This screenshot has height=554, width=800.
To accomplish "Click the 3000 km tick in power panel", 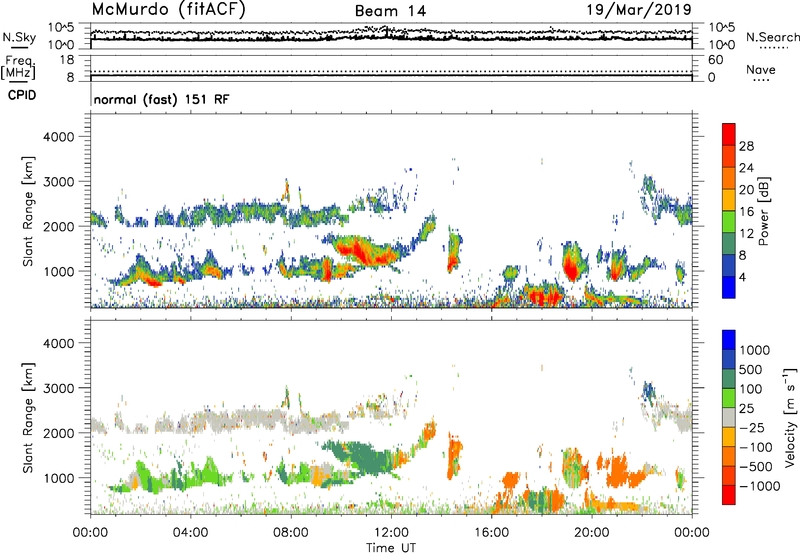I will point(59,182).
